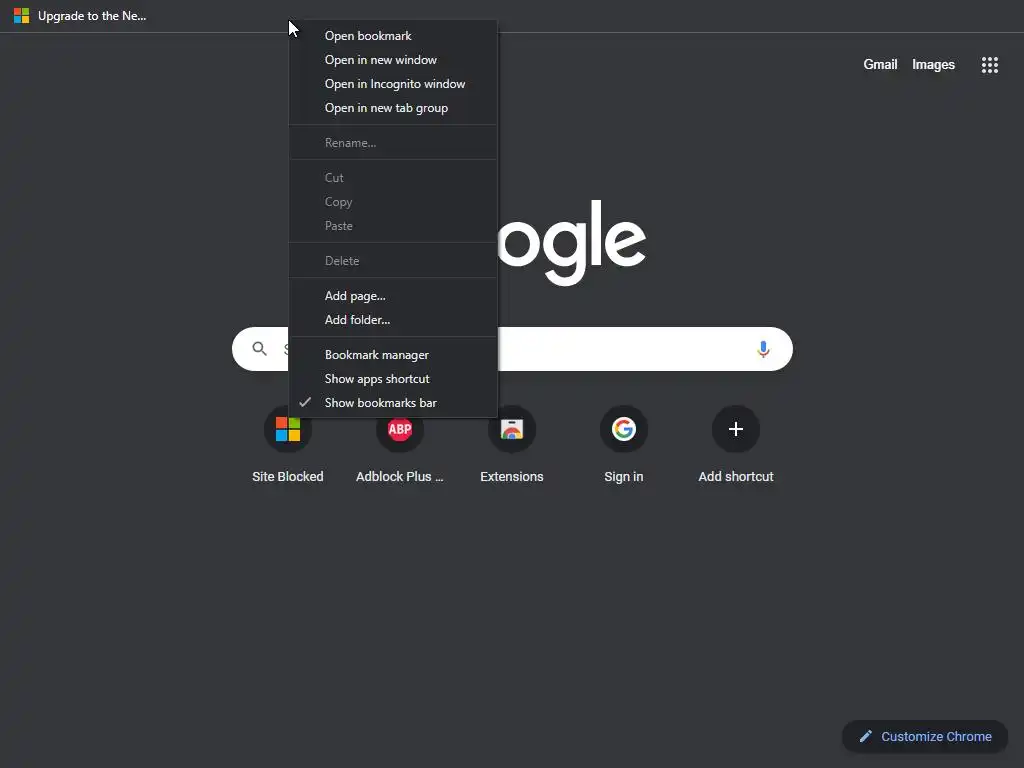Toggle Show apps shortcut option
The image size is (1024, 768).
point(393,379)
